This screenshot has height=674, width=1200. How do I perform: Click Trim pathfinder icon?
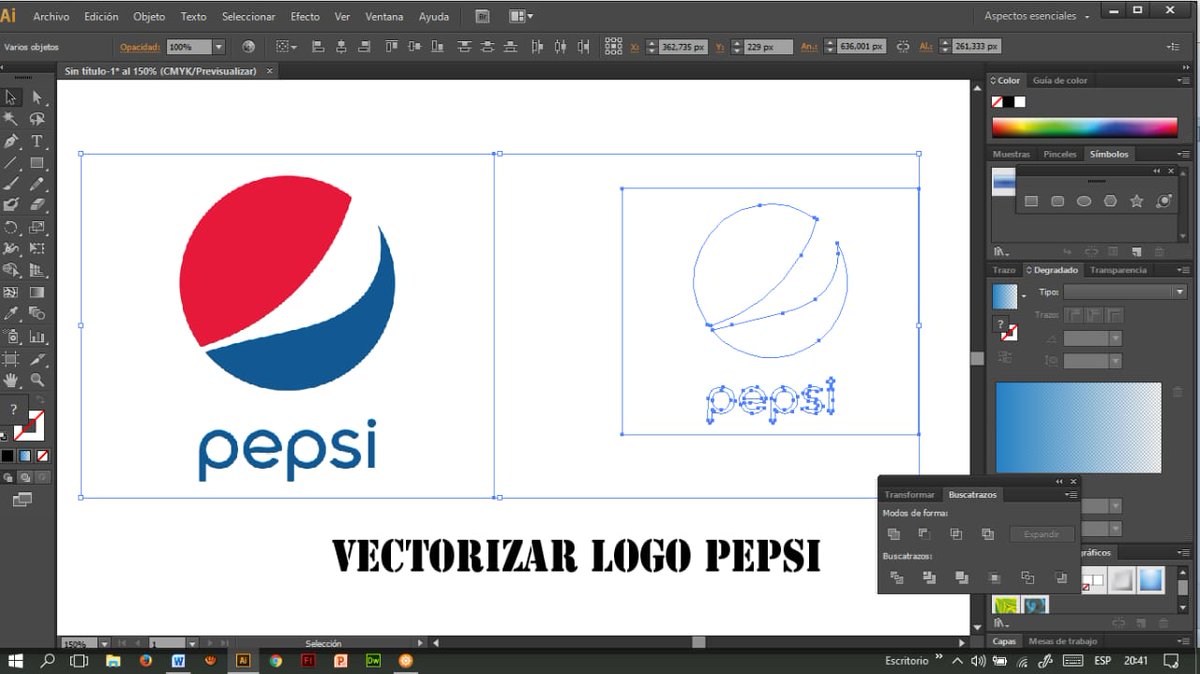pyautogui.click(x=929, y=577)
